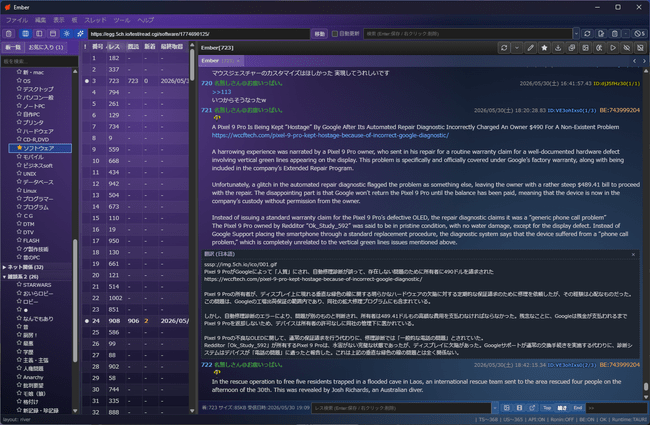650x425 pixels.
Task: Sort thread list by 新着 column
Action: 150,47
